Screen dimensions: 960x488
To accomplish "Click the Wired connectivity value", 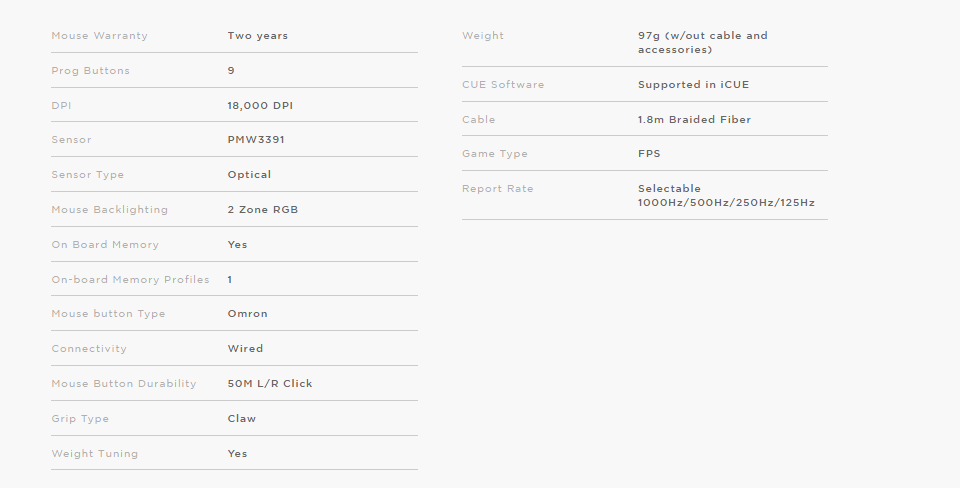I will tap(246, 348).
